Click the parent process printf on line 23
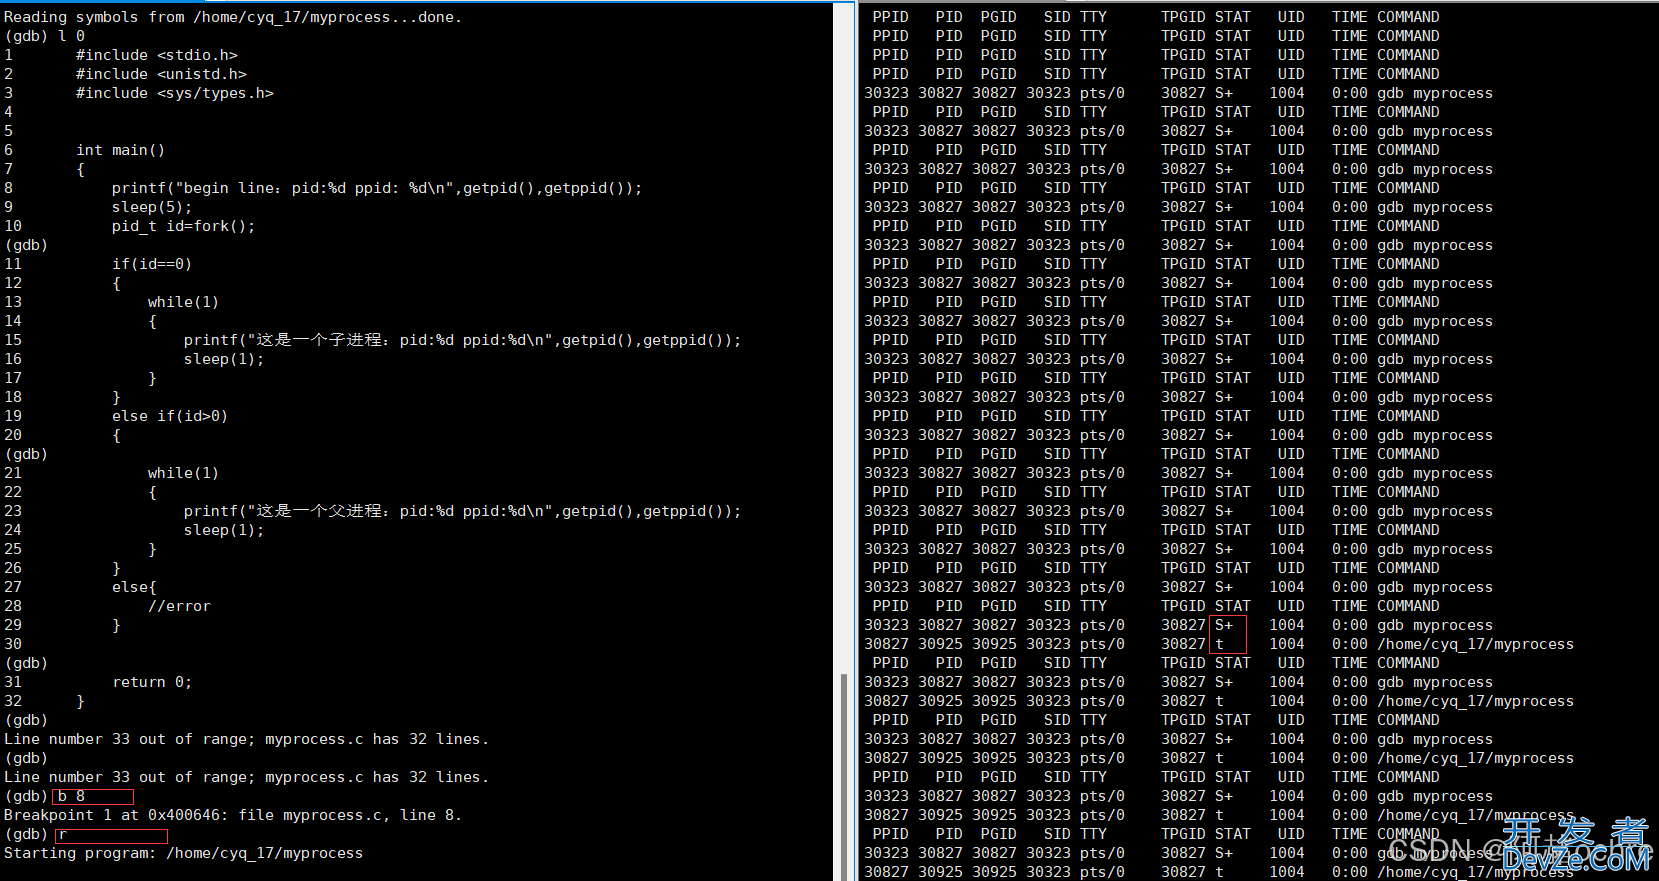This screenshot has height=881, width=1659. 462,511
